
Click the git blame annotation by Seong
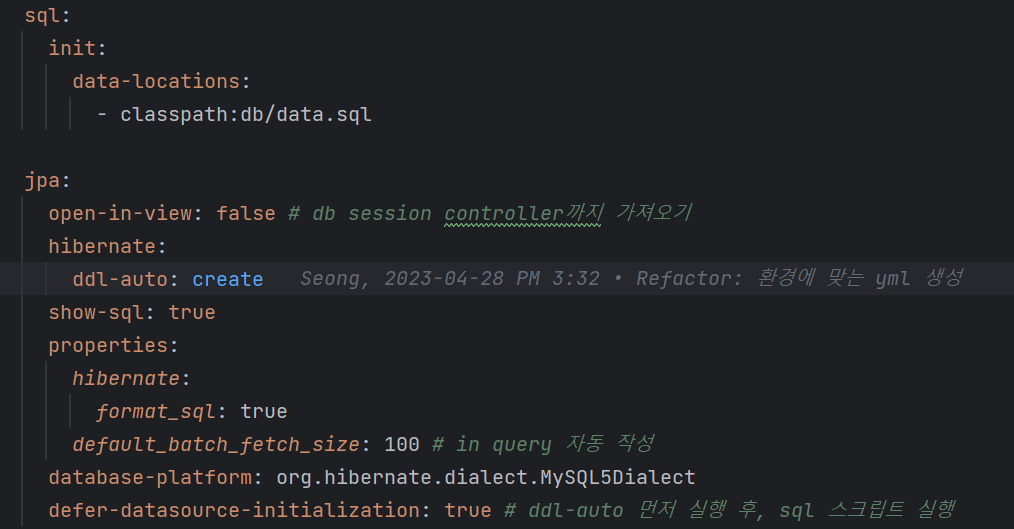click(632, 279)
